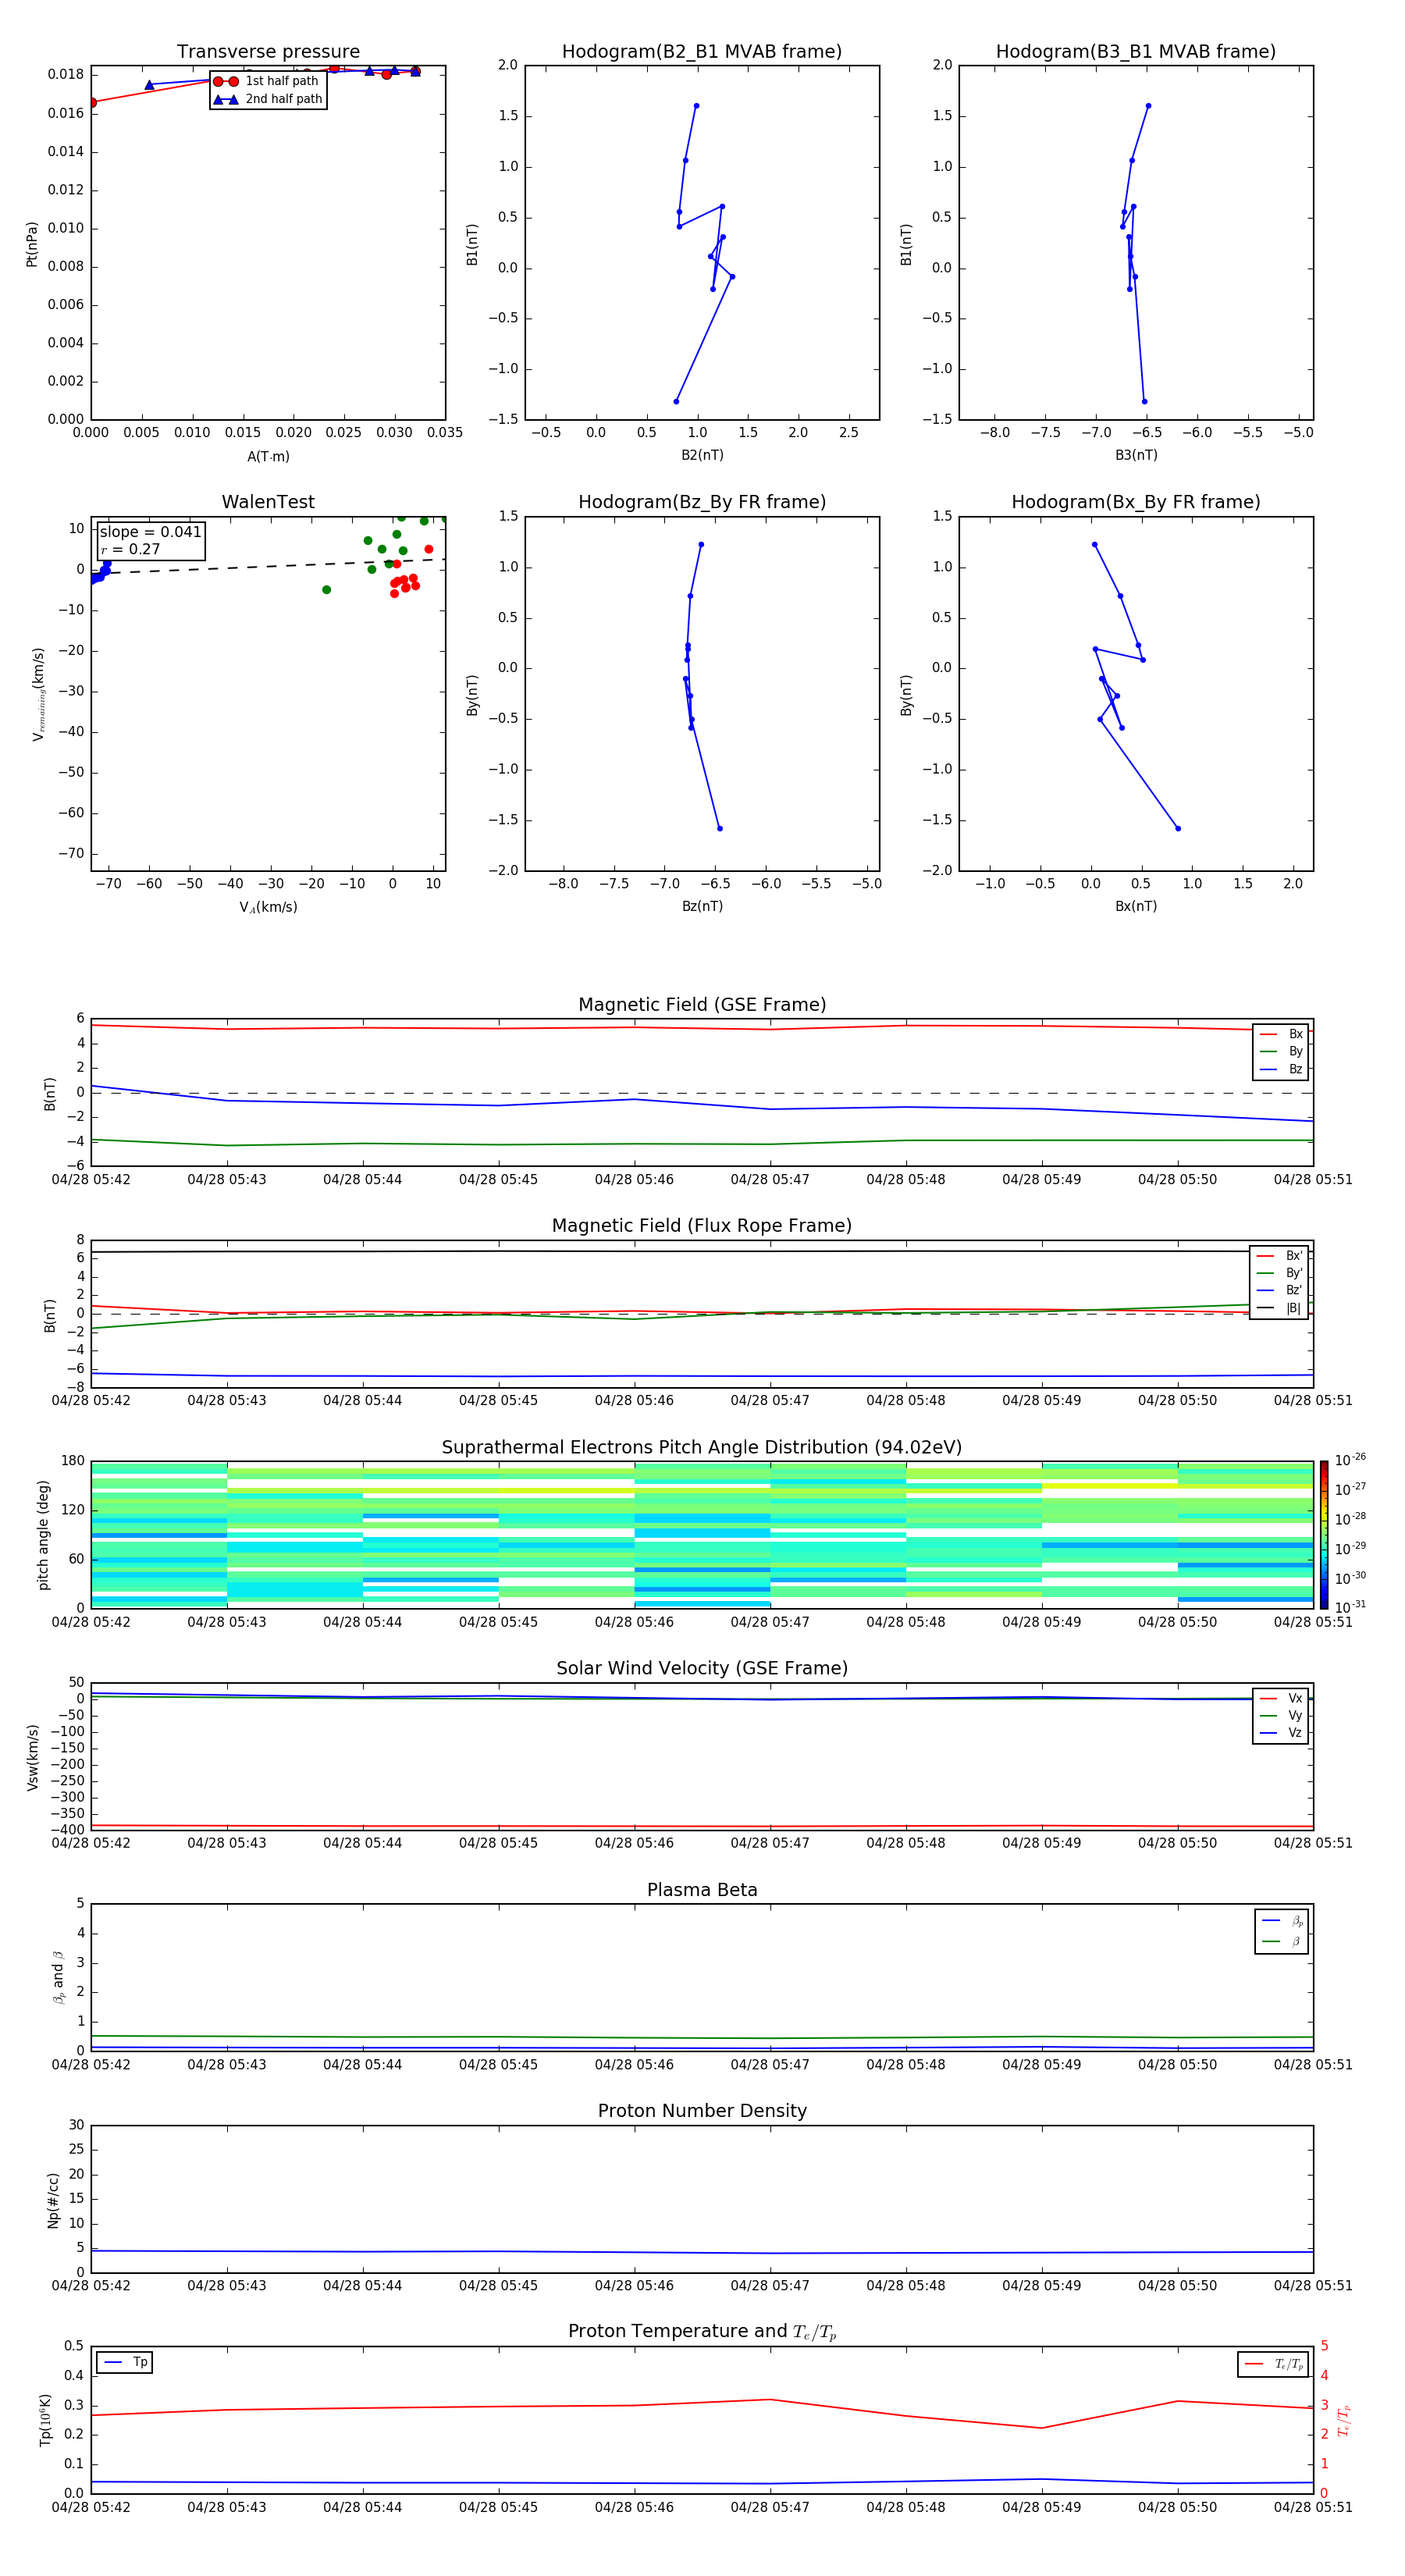Select the Bx' entry in the Flux Rope legend
The width and height of the screenshot is (1405, 2576).
[x=1280, y=1256]
